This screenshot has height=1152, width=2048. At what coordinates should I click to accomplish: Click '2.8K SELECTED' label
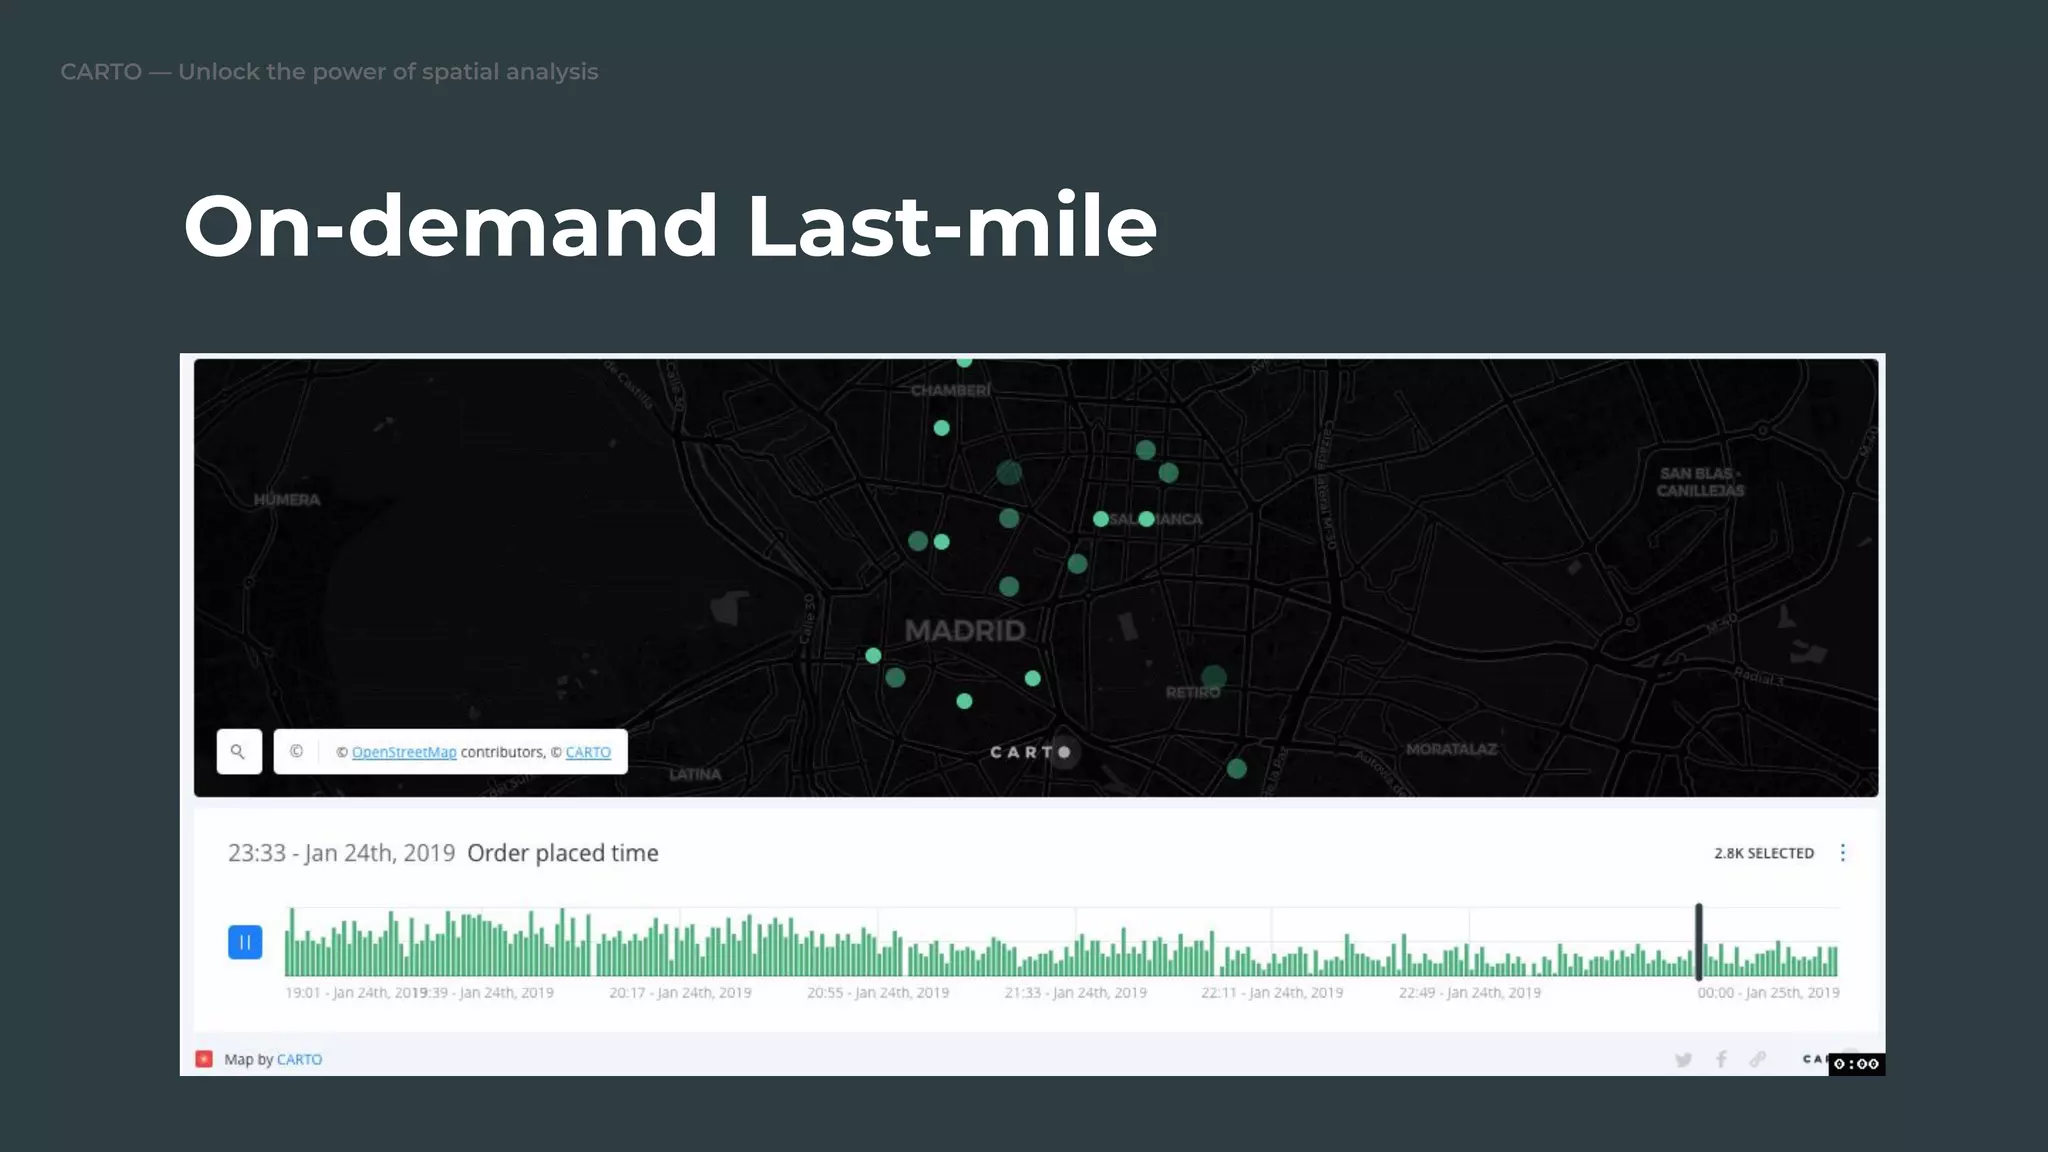point(1764,853)
